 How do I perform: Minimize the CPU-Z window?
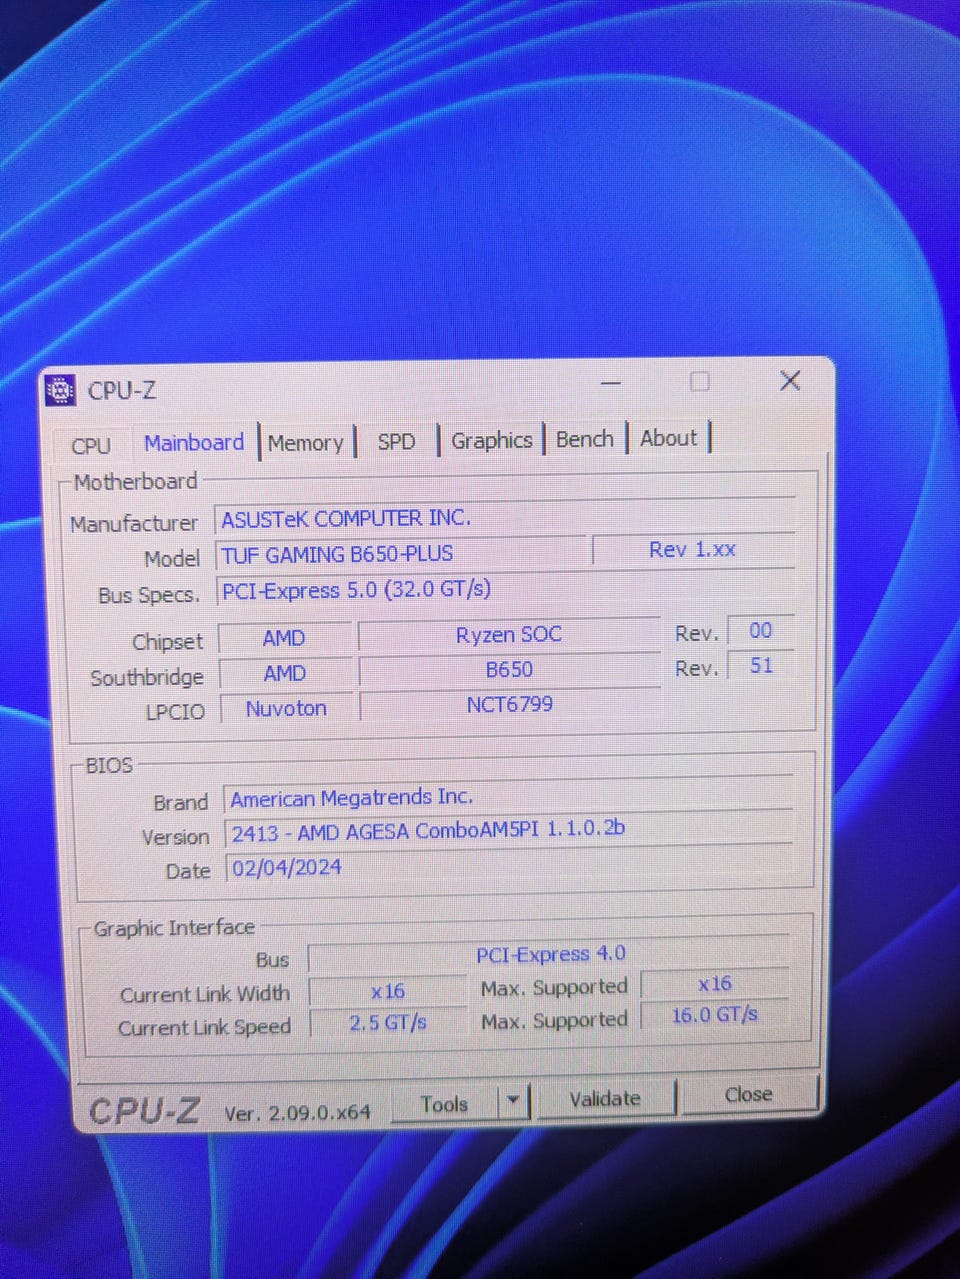(x=611, y=383)
